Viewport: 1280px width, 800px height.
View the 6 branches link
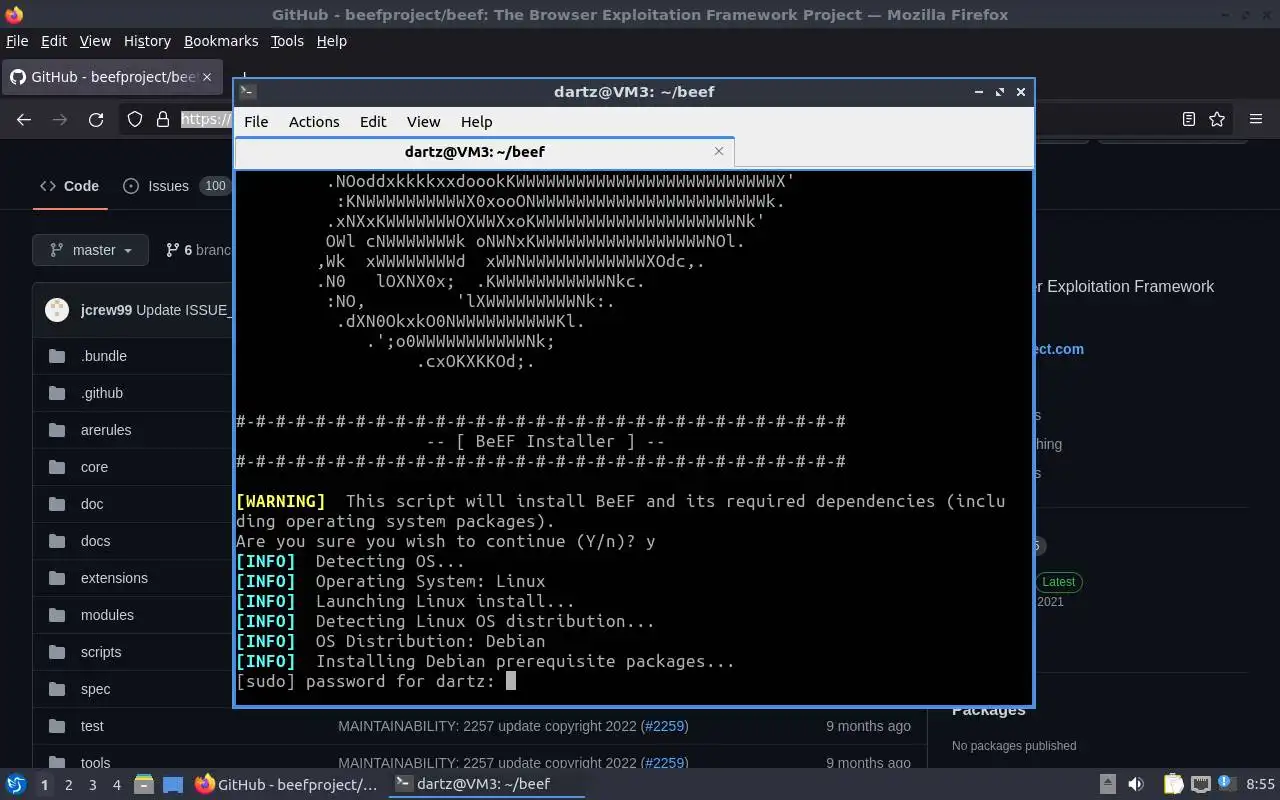click(x=199, y=250)
